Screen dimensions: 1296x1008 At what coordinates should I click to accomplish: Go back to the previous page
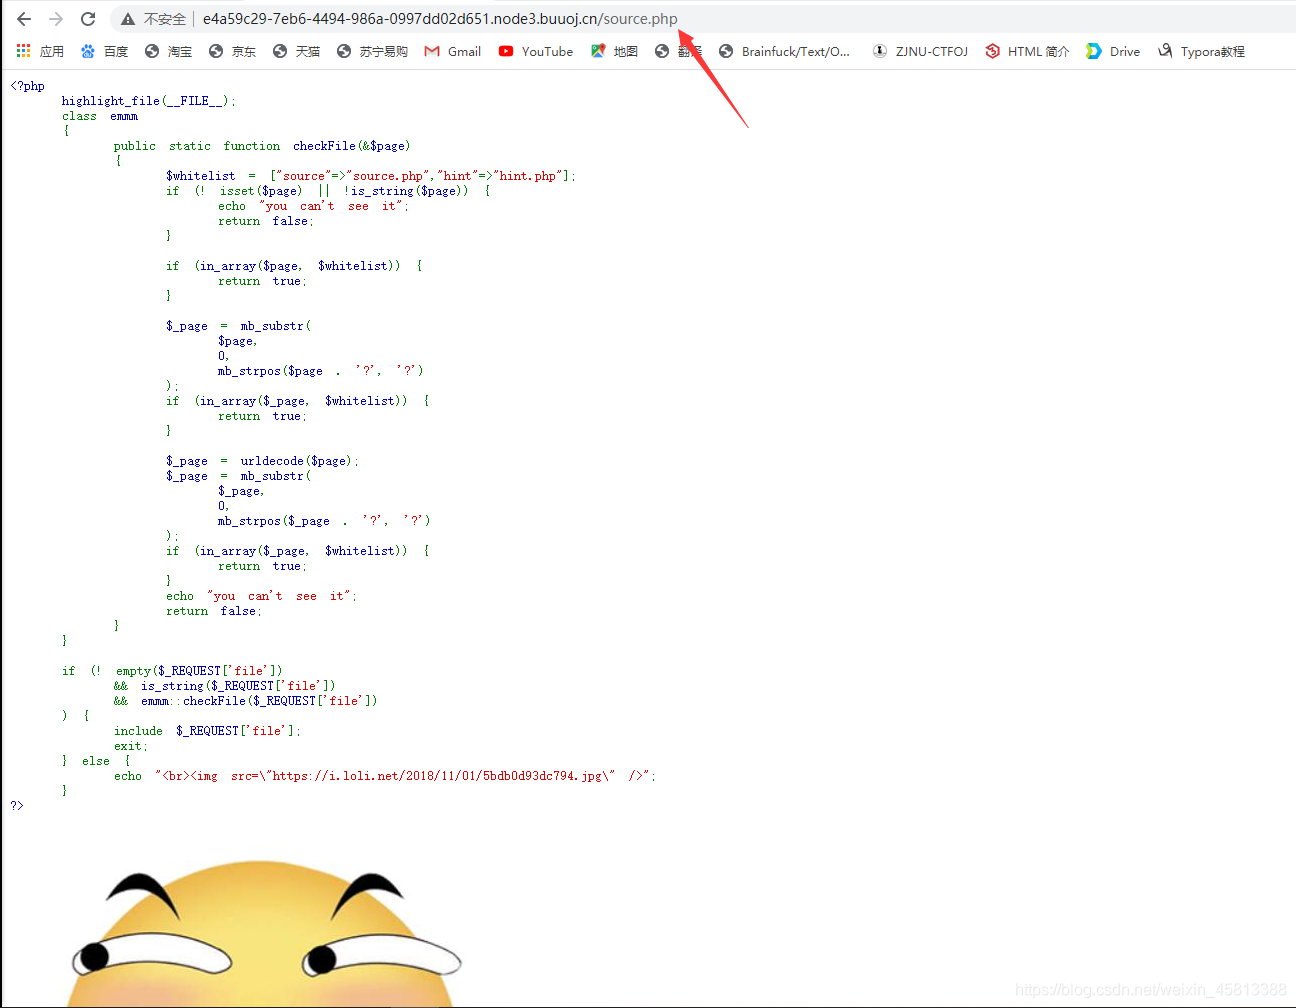coord(24,19)
